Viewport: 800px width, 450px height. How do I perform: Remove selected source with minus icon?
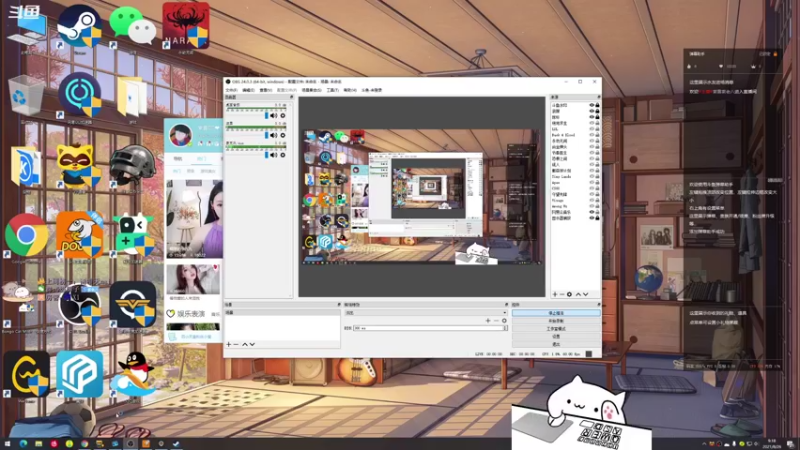coord(562,294)
